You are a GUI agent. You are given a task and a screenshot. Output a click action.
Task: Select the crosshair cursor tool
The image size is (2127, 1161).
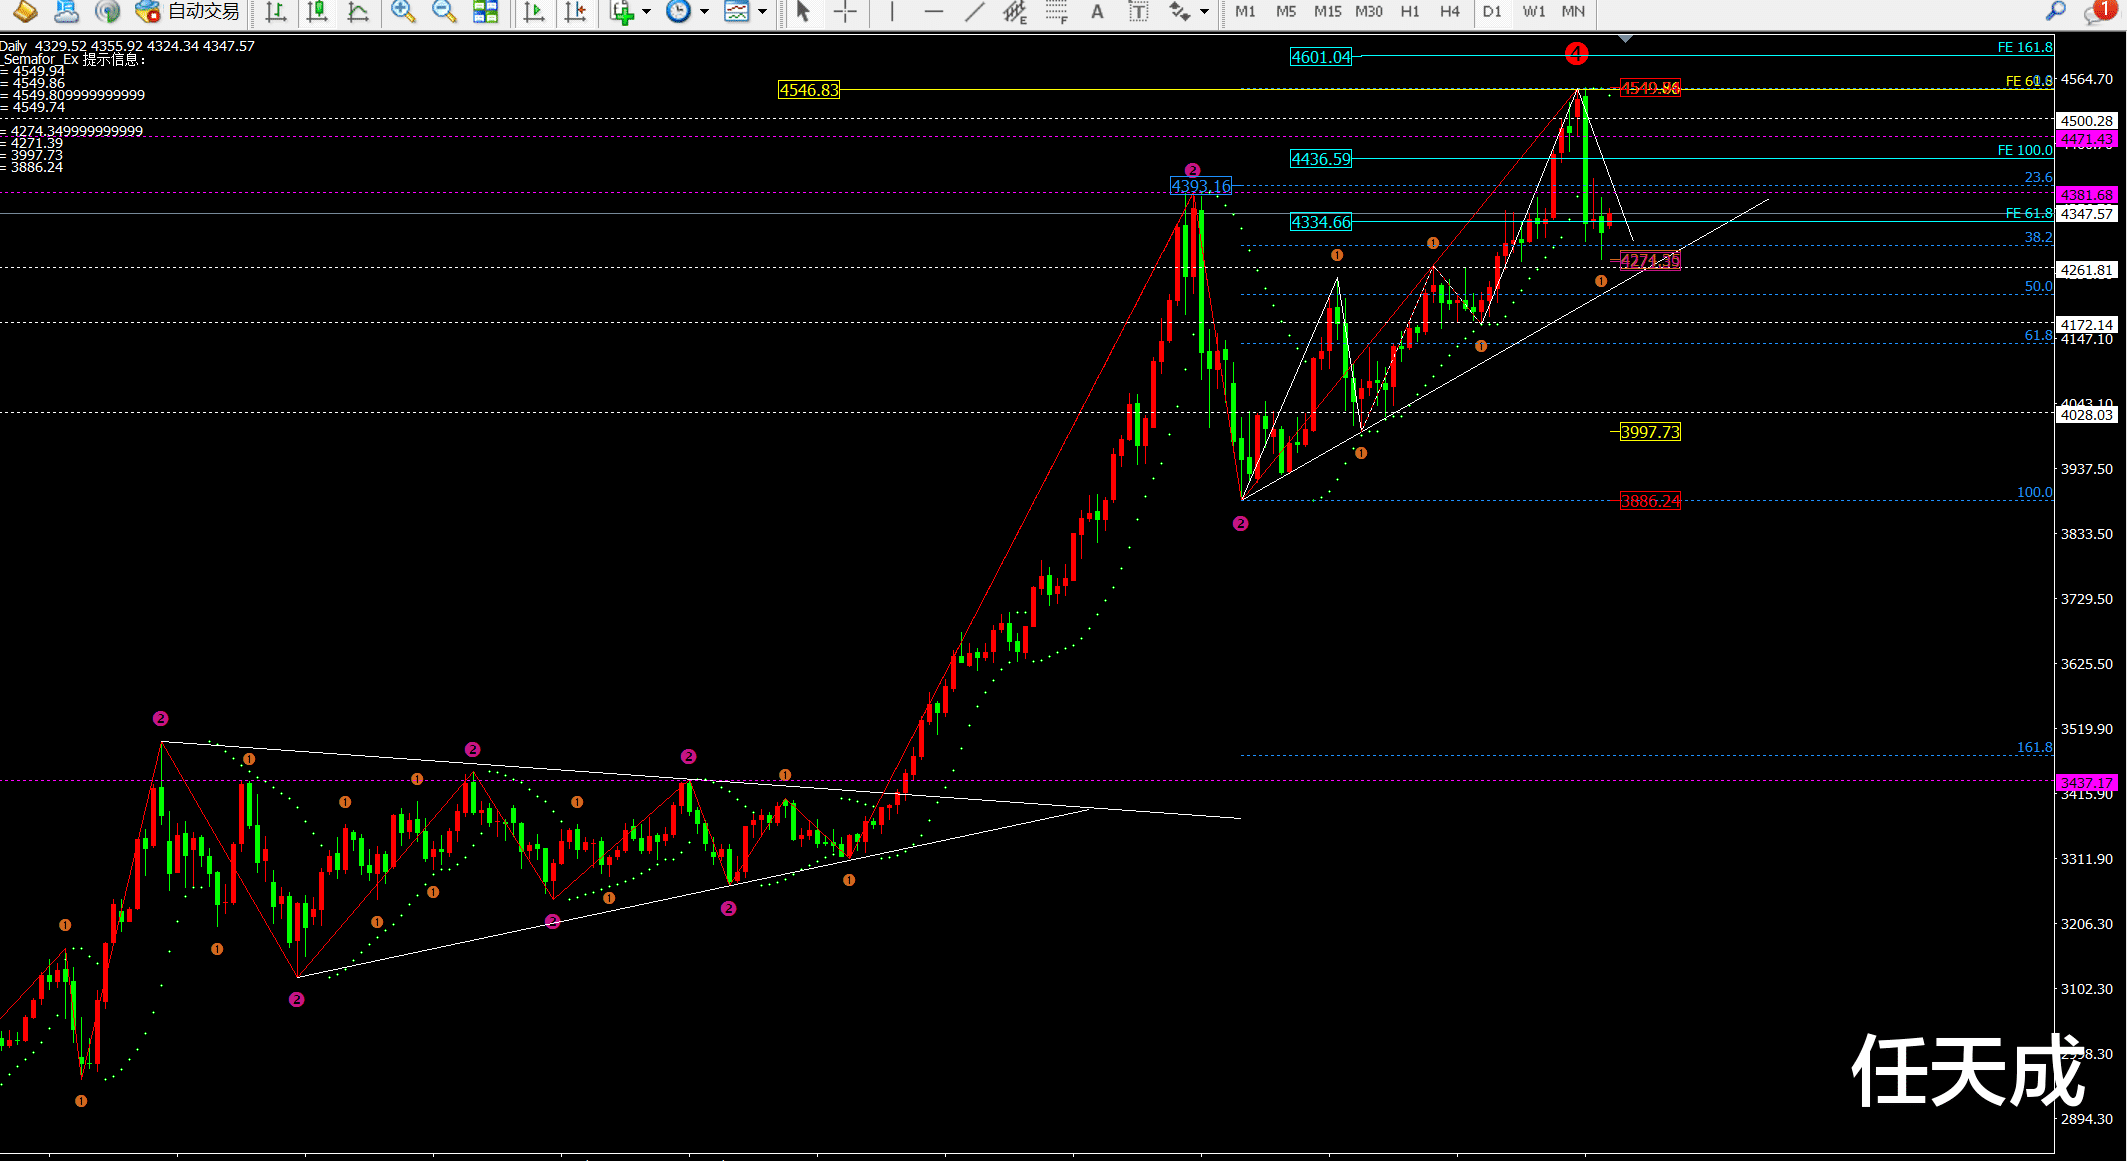pyautogui.click(x=845, y=12)
